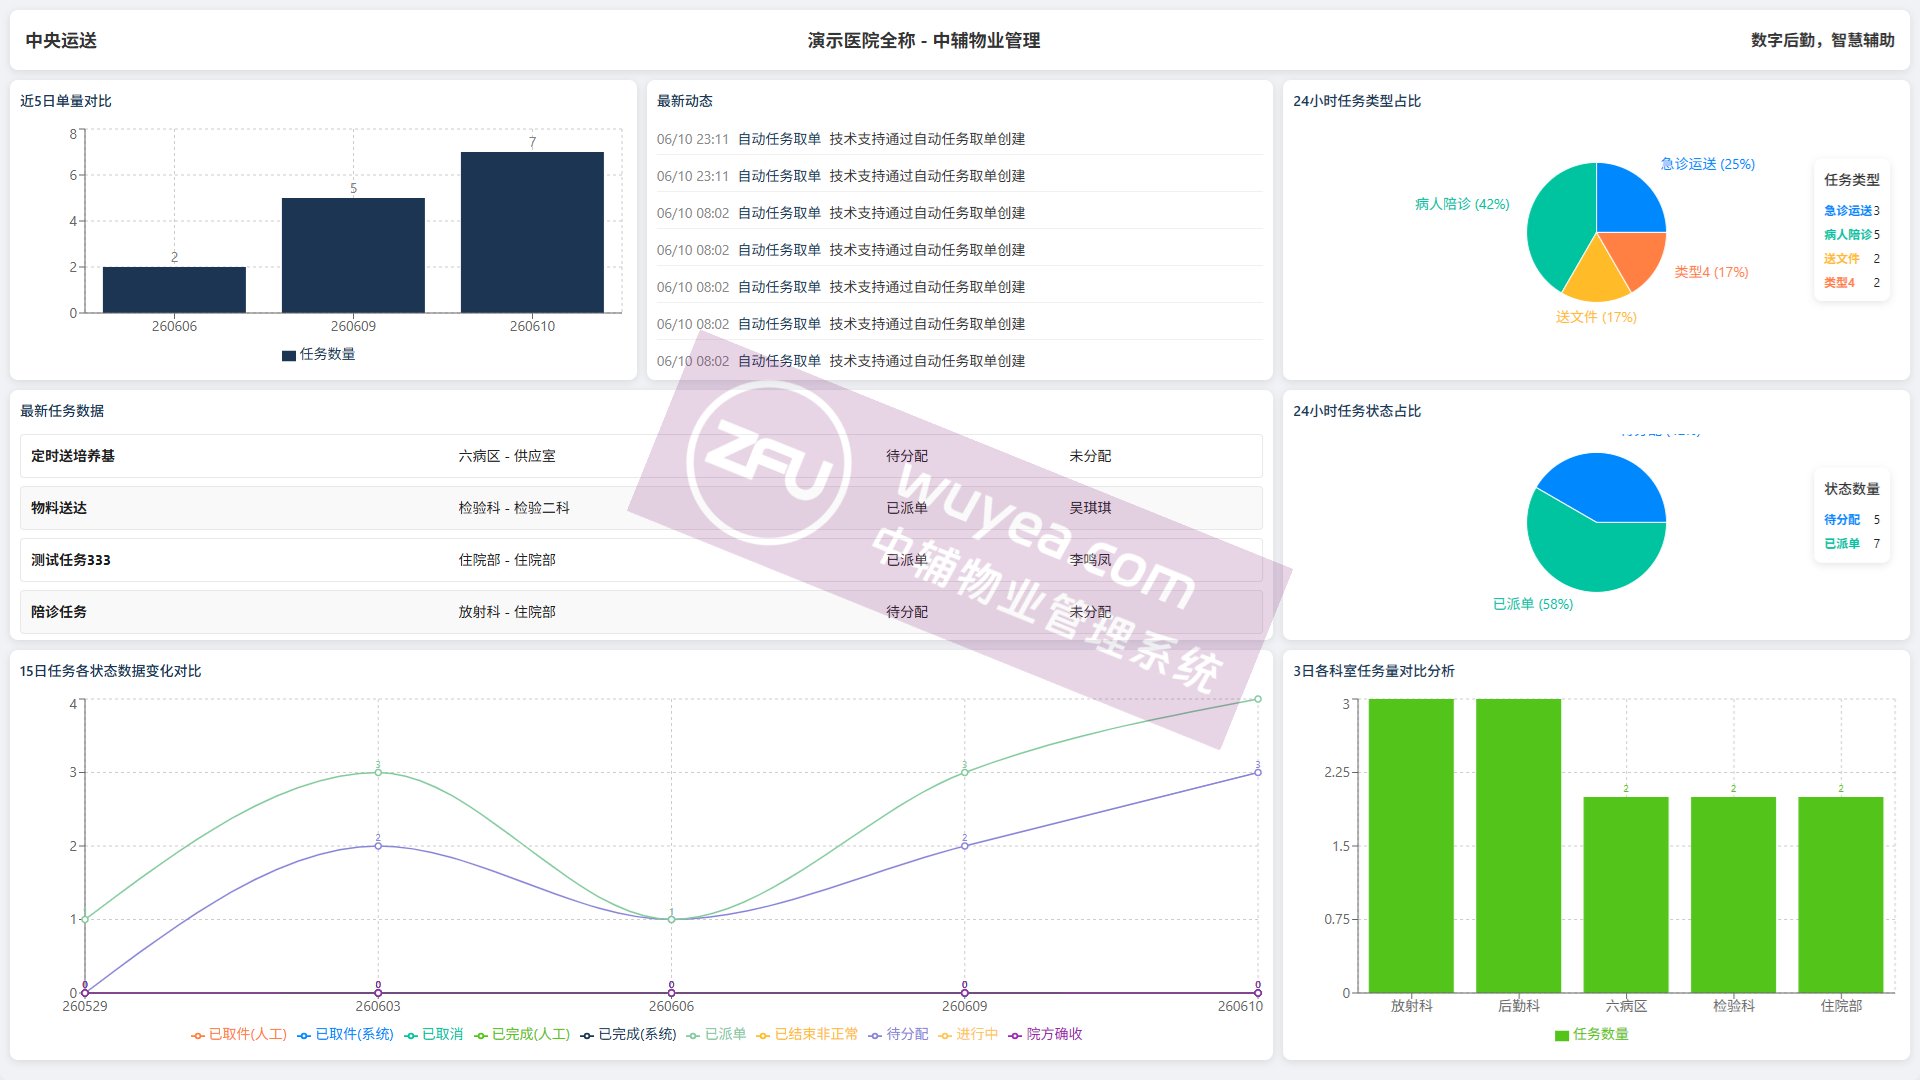Click the 260603 label on line chart axis

(x=378, y=1006)
